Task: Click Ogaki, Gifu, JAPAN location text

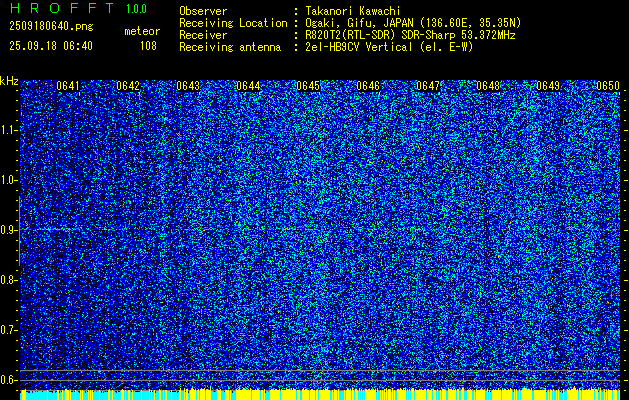Action: click(x=413, y=23)
